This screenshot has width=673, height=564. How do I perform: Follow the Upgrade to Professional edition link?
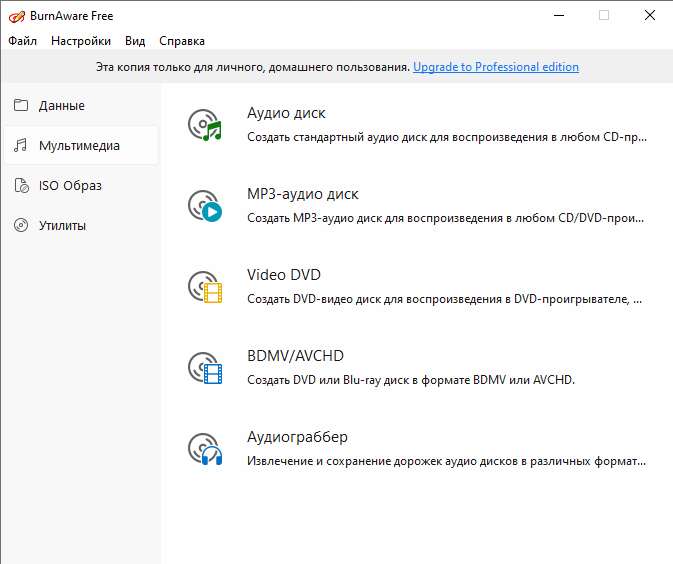click(496, 67)
